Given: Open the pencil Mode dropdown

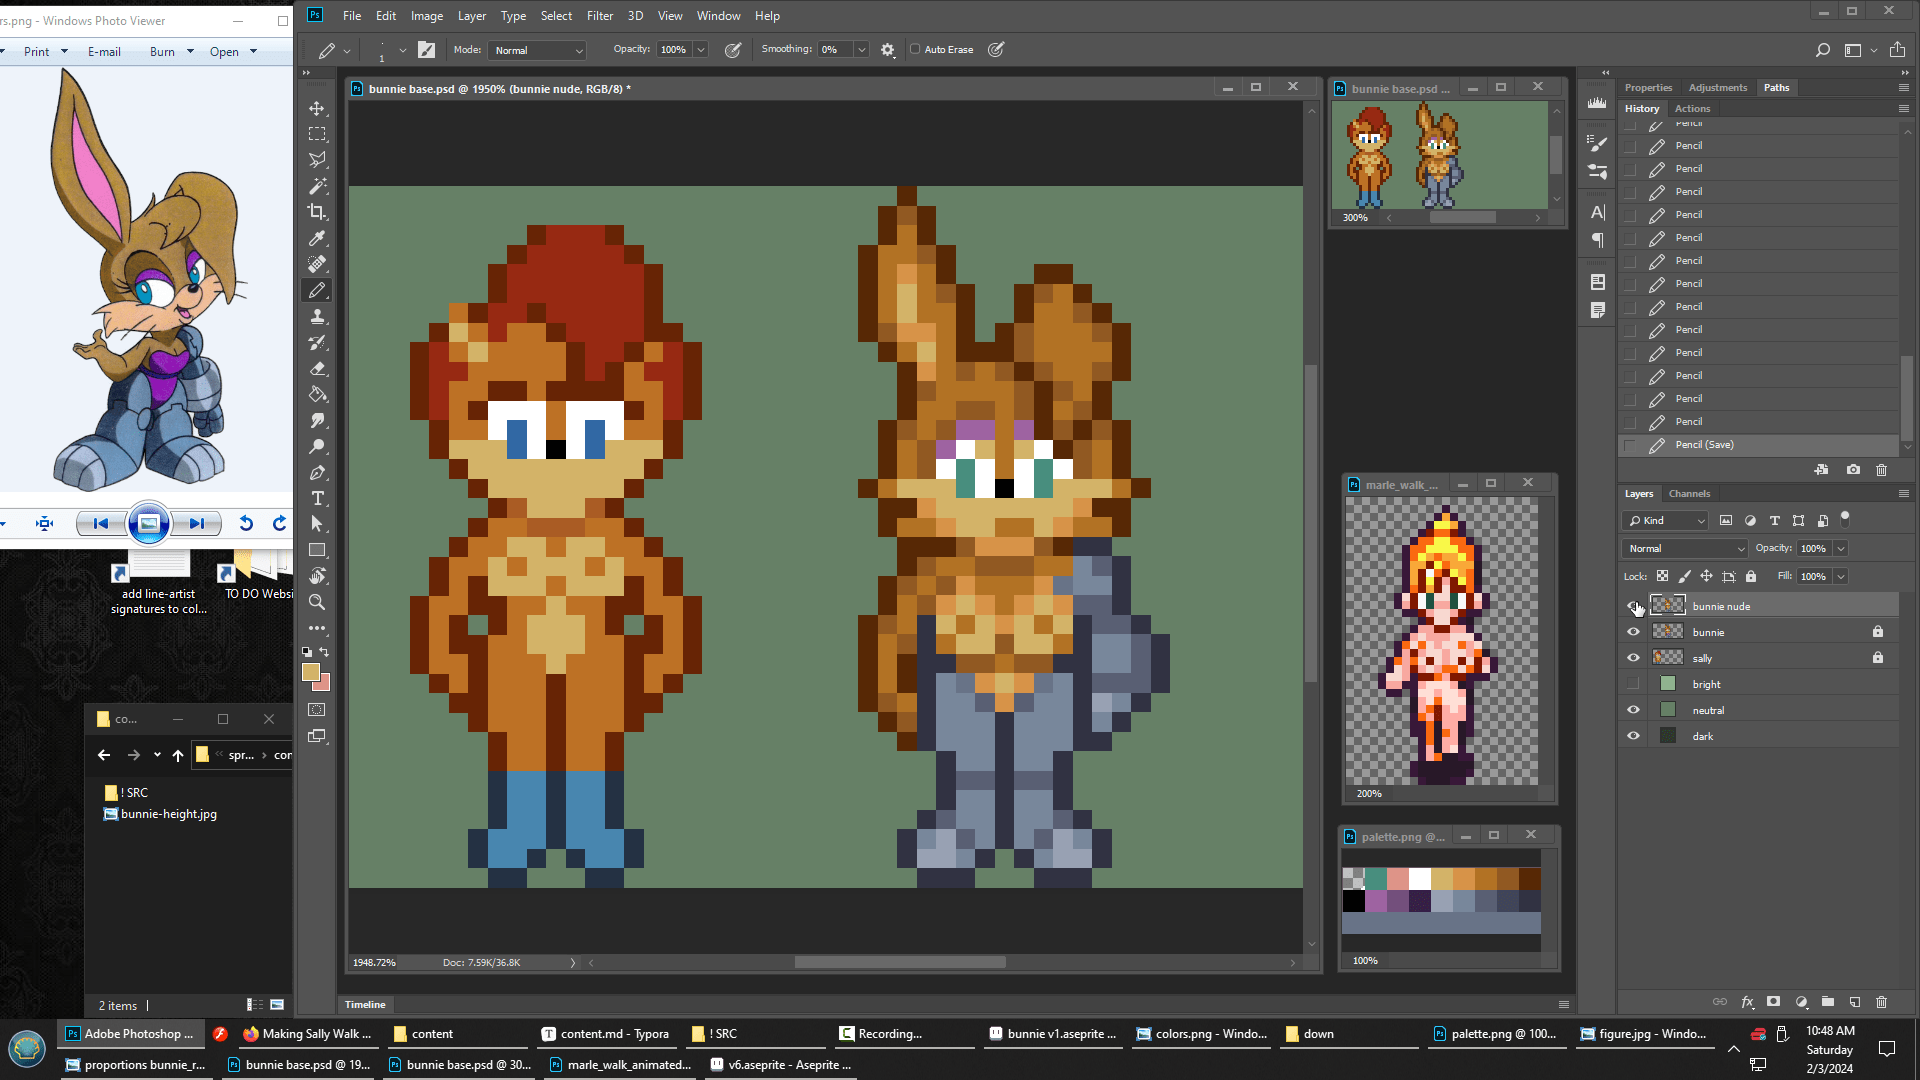Looking at the screenshot, I should coord(538,50).
